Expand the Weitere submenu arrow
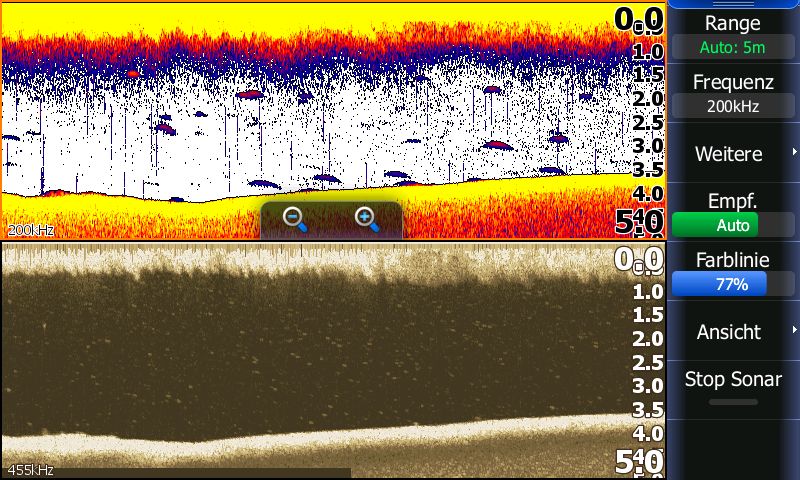This screenshot has width=800, height=480. coord(794,152)
